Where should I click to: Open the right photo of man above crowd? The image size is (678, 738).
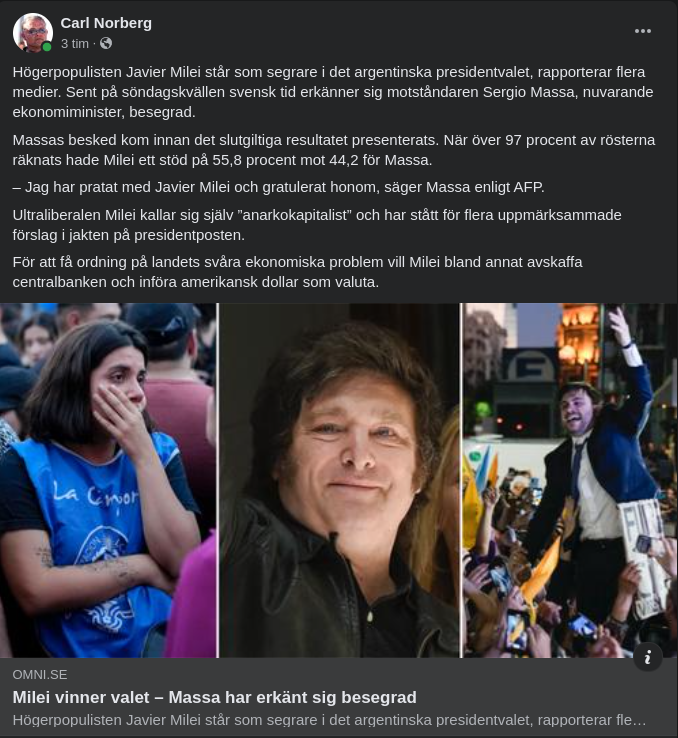click(x=570, y=480)
